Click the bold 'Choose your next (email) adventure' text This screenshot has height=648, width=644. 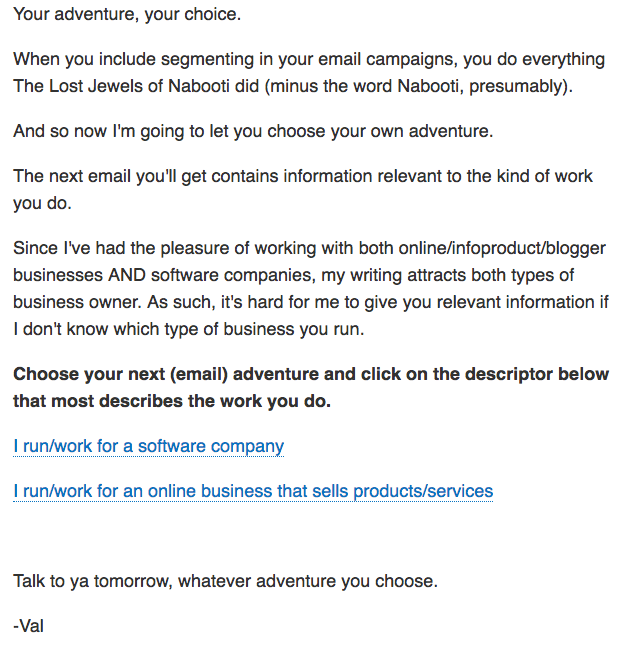point(150,375)
